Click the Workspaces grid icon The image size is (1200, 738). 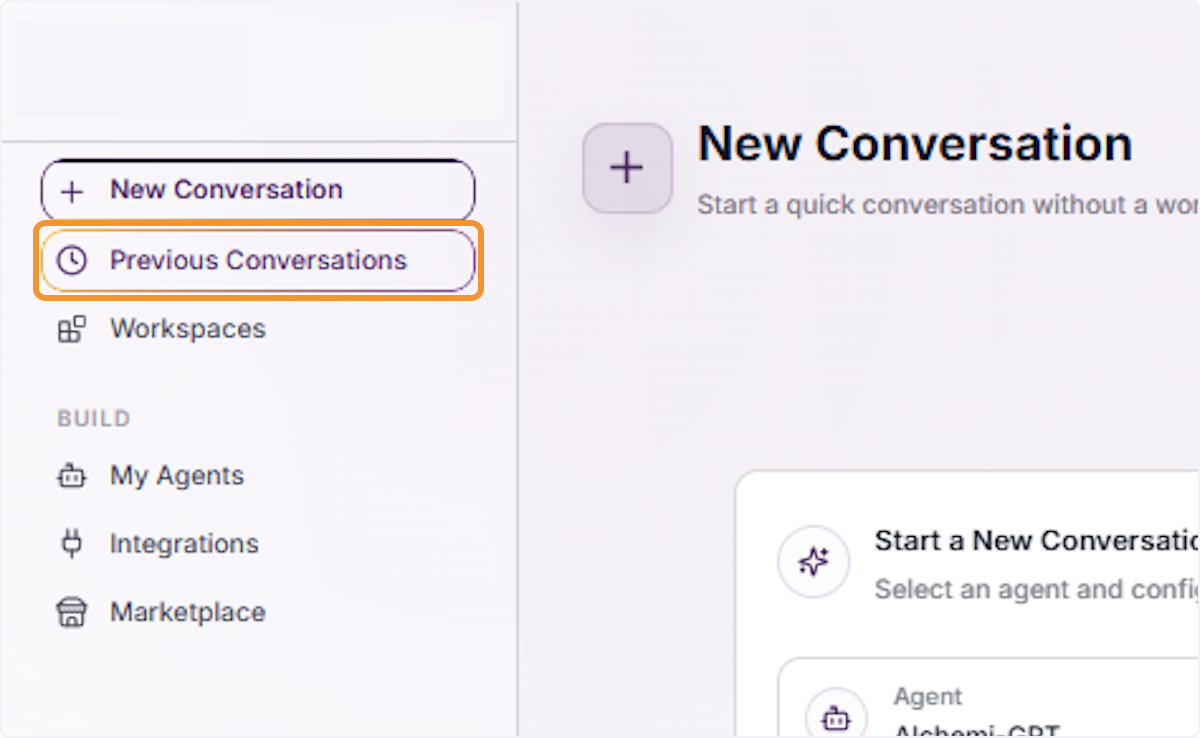(x=71, y=329)
